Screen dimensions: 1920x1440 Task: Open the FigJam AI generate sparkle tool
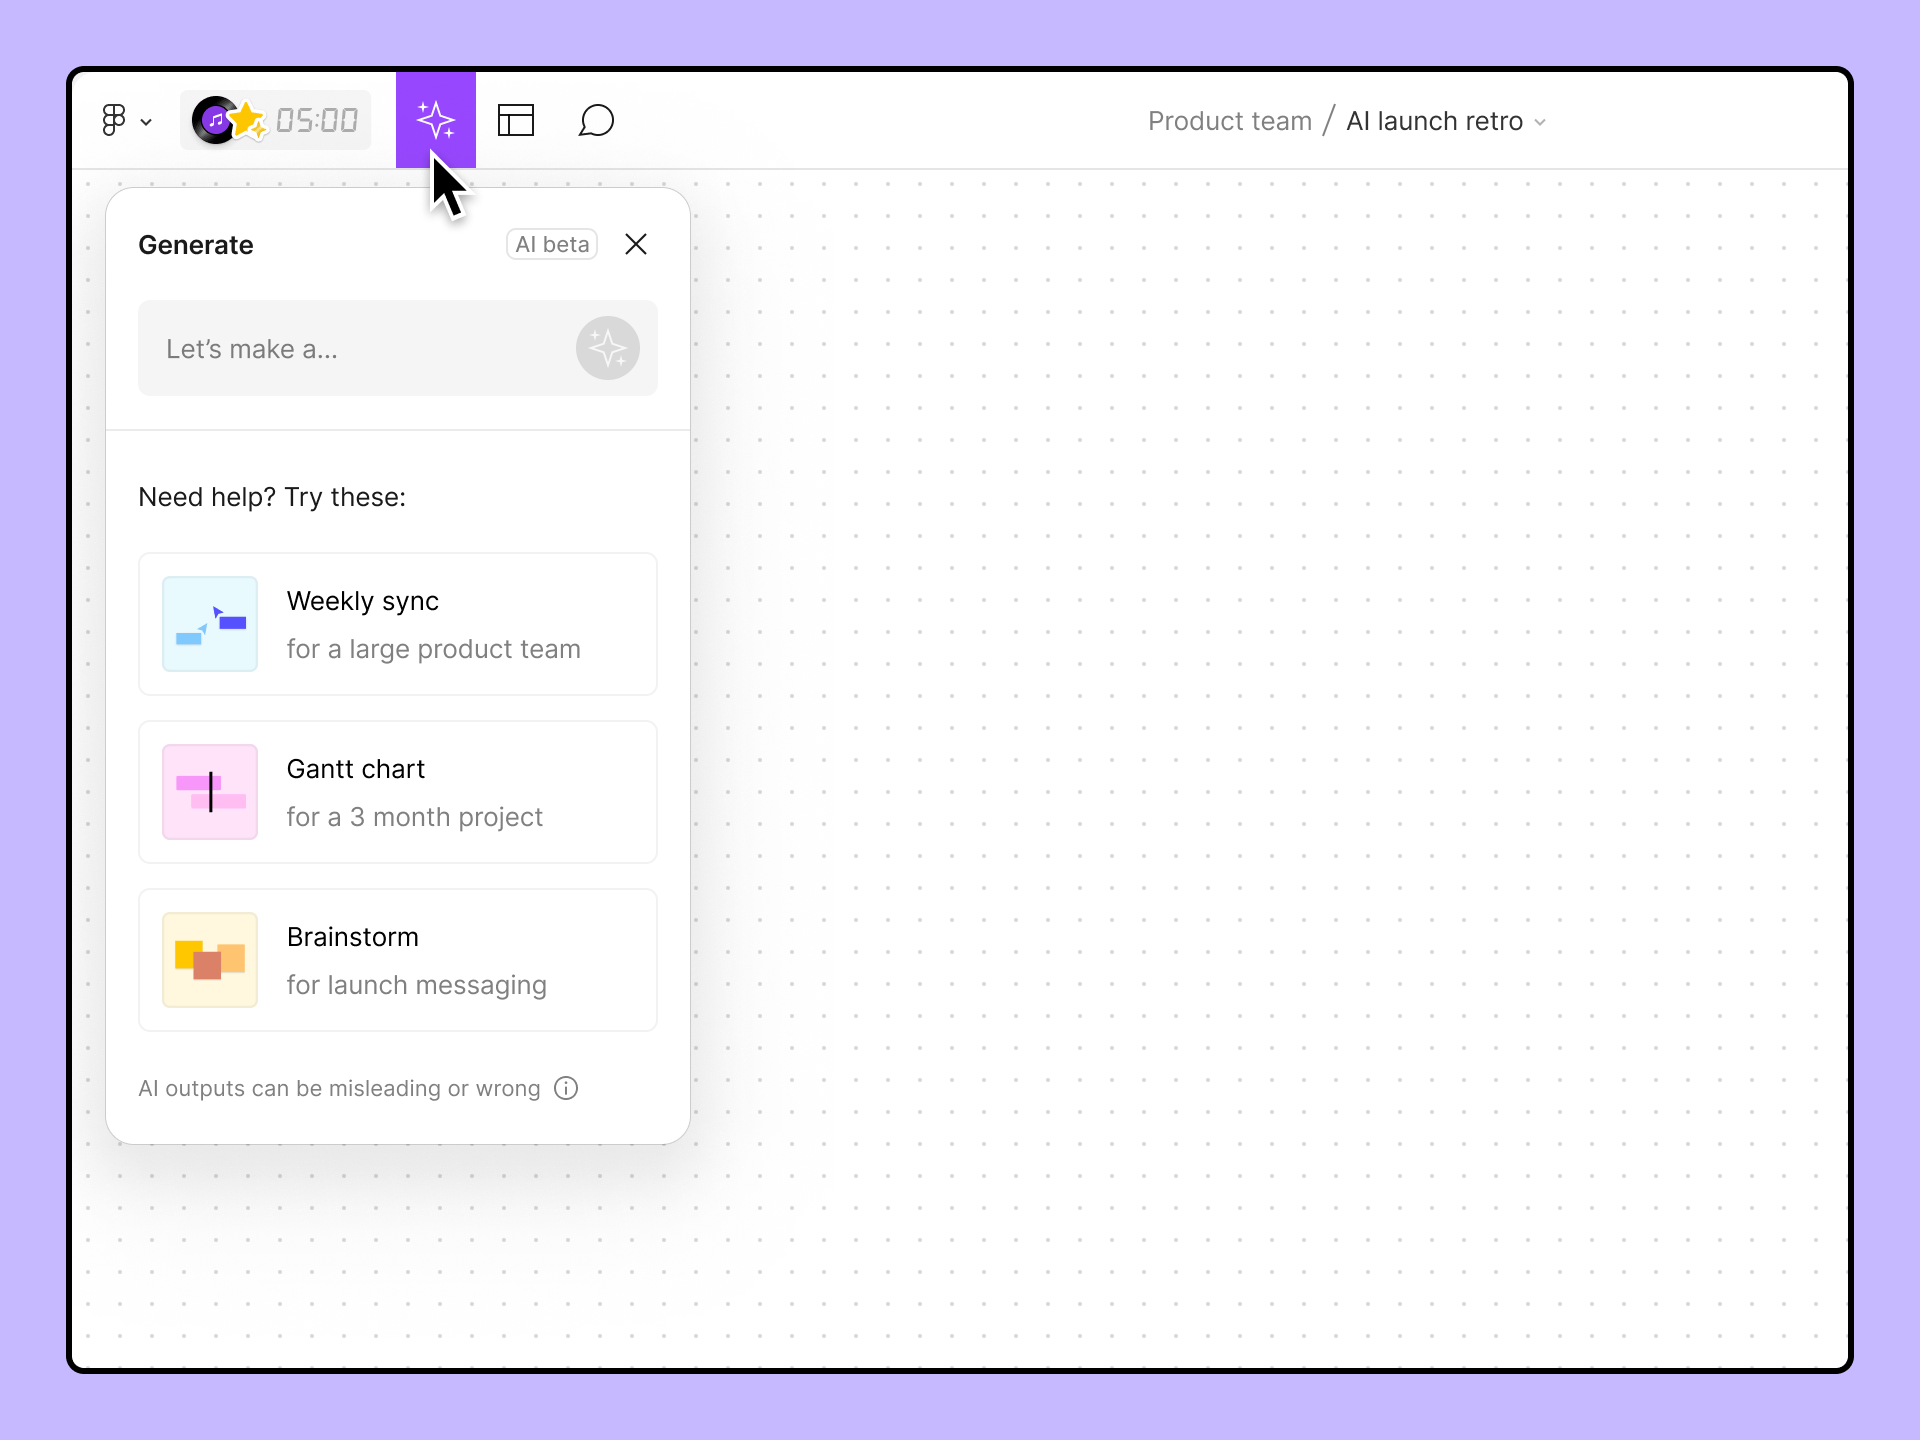[x=436, y=120]
